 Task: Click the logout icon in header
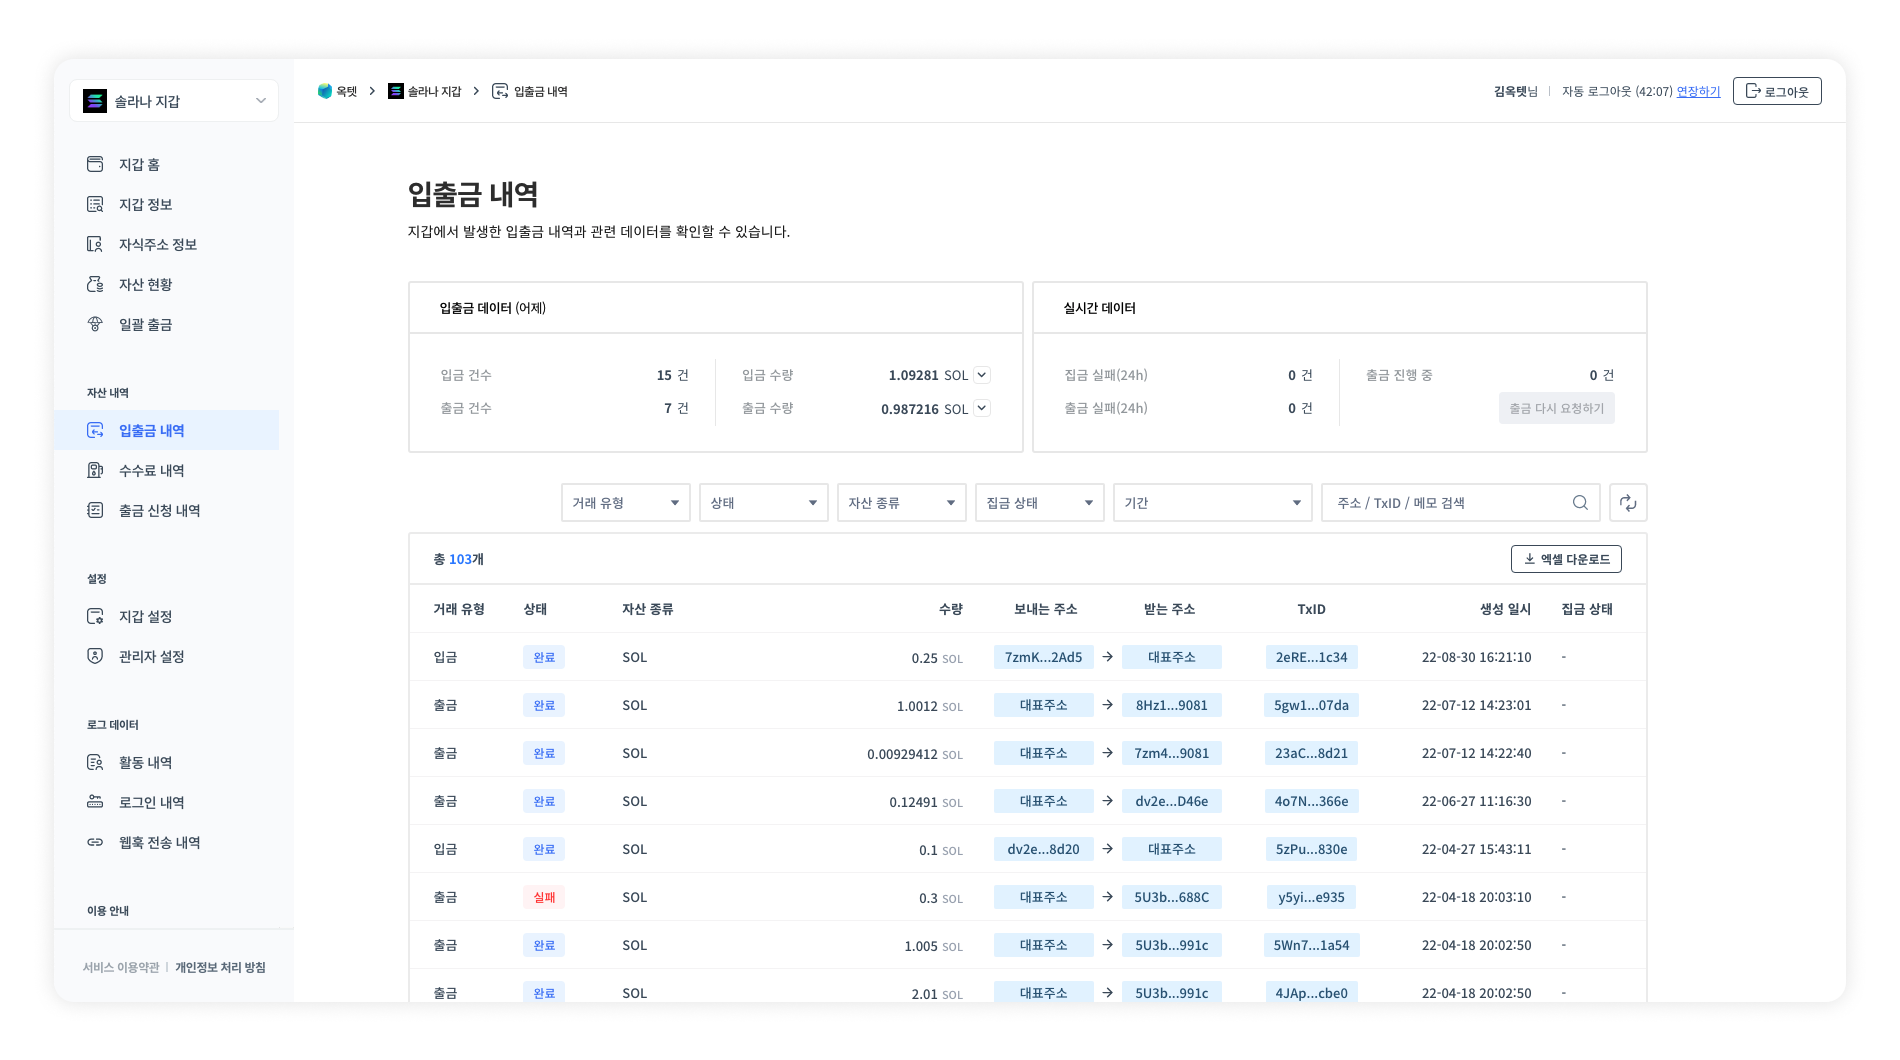tap(1753, 91)
